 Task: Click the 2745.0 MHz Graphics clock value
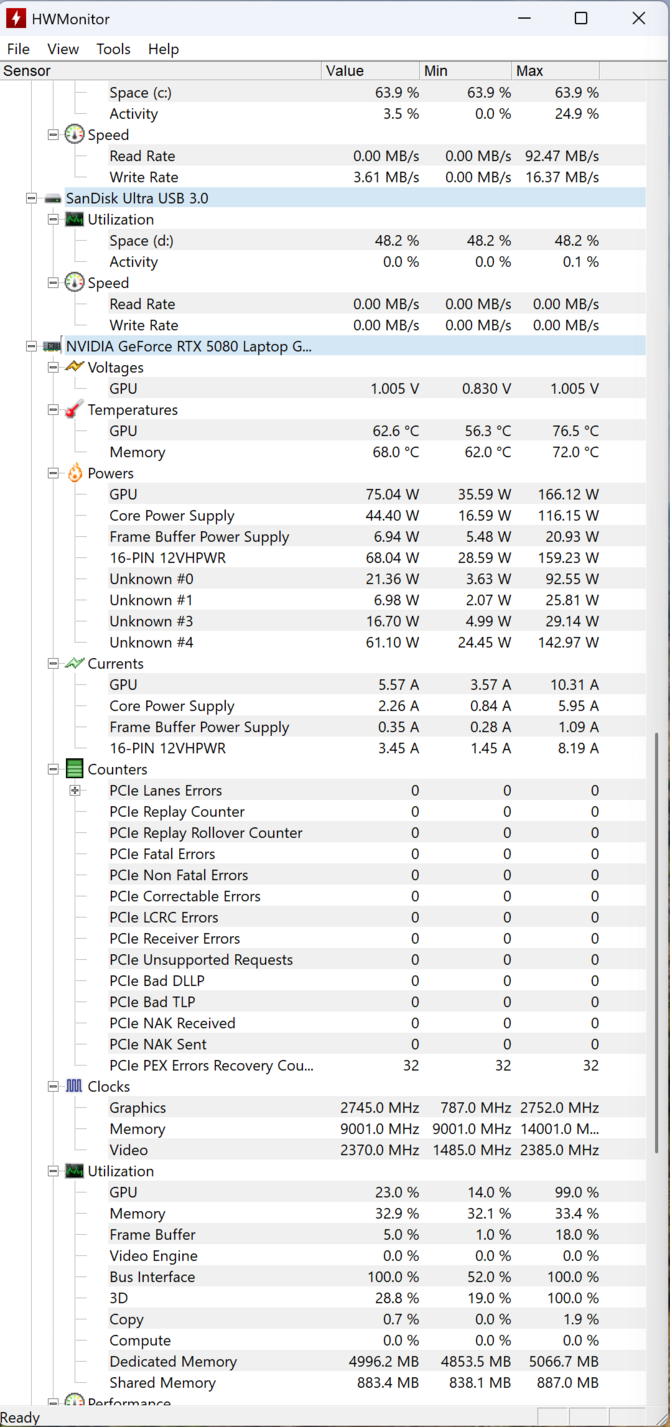(x=380, y=1107)
